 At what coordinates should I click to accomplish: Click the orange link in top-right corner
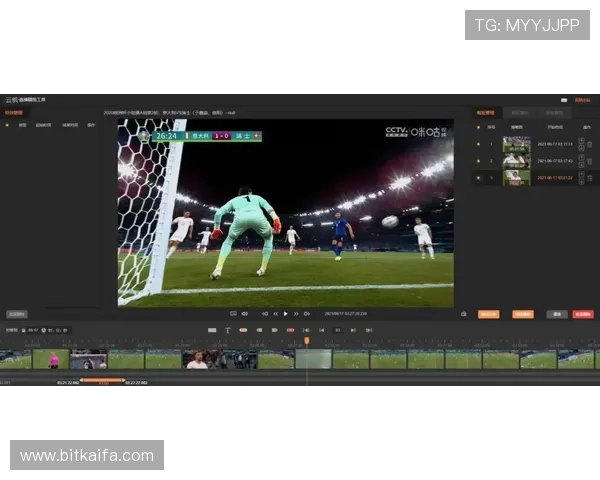[x=584, y=100]
